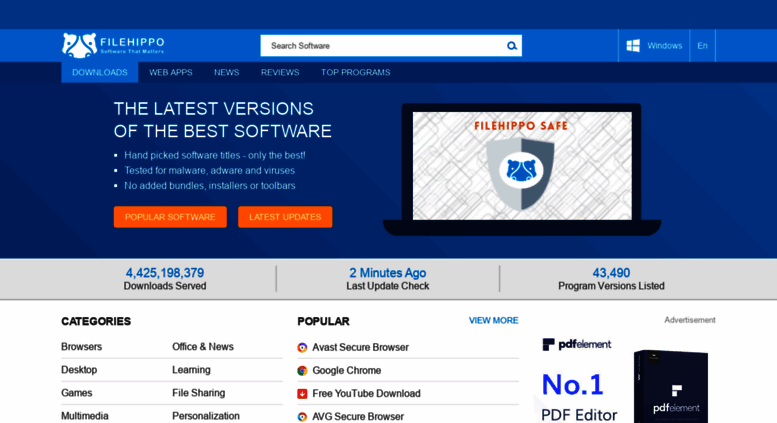Click the Tested for malware bullet text
Image resolution: width=777 pixels, height=423 pixels.
pyautogui.click(x=209, y=170)
